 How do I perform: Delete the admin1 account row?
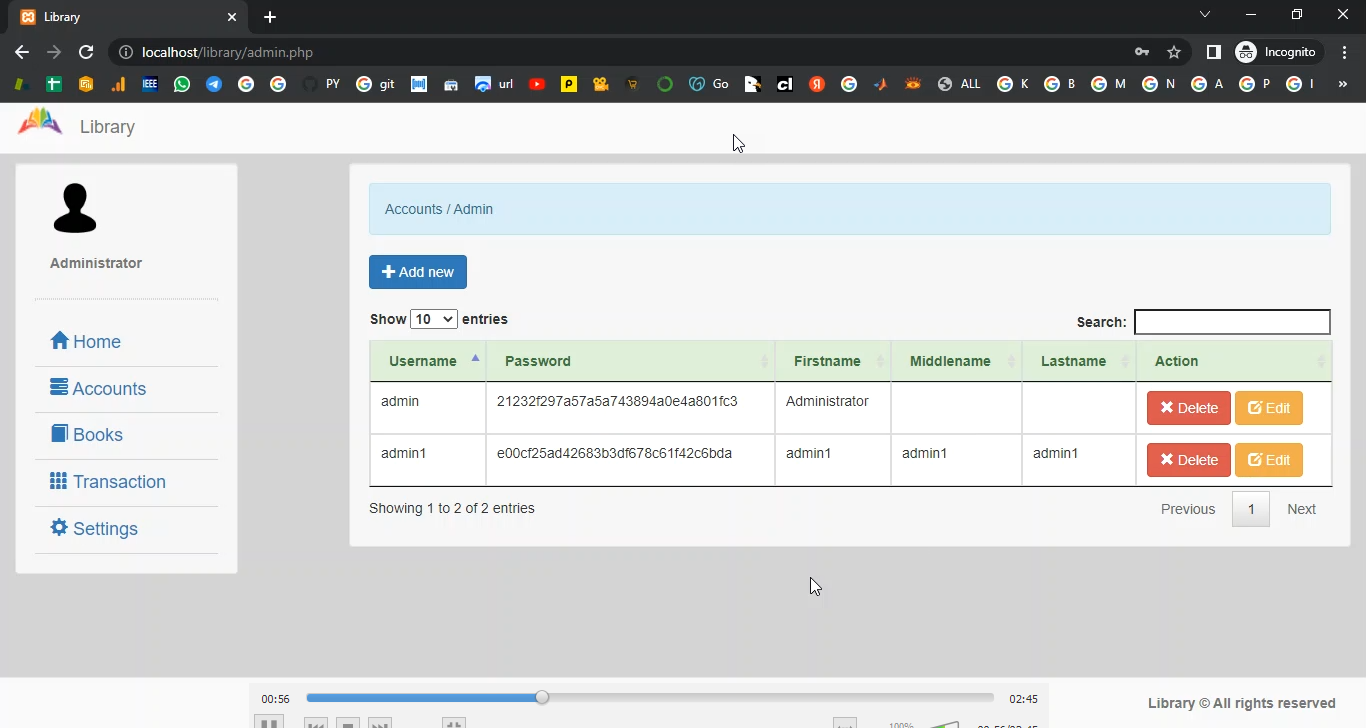click(x=1188, y=460)
